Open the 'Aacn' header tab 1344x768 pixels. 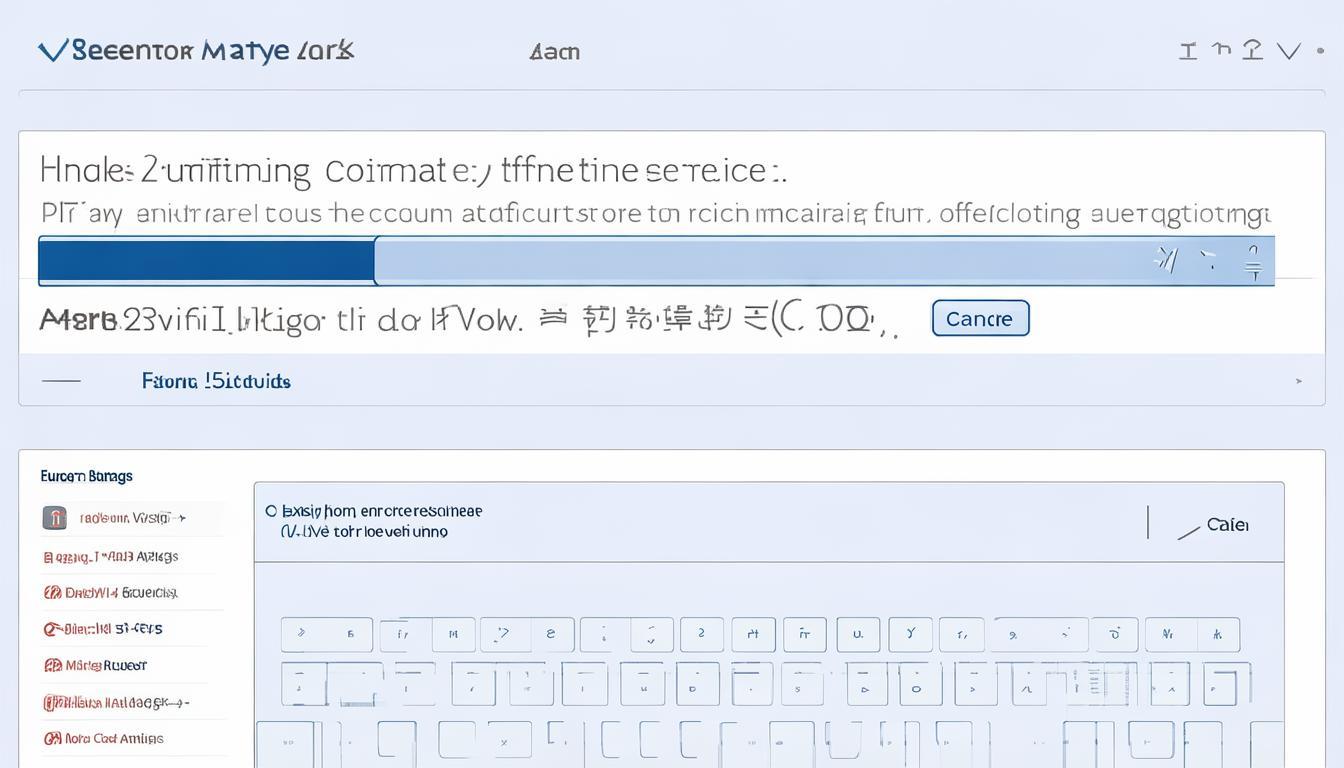(554, 52)
